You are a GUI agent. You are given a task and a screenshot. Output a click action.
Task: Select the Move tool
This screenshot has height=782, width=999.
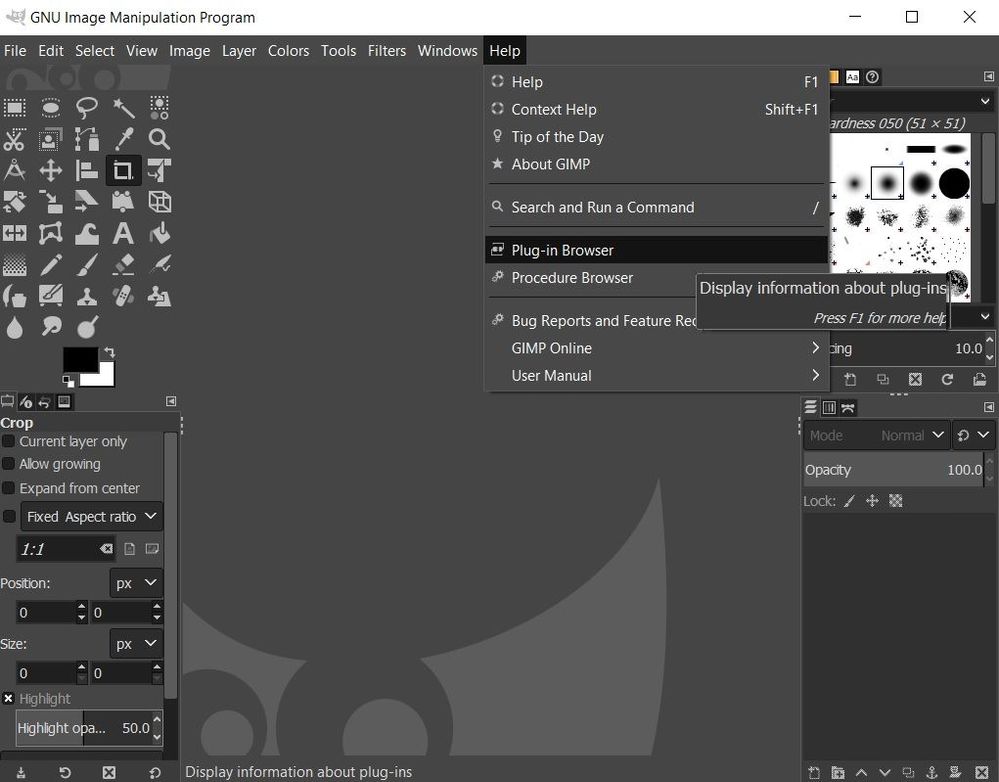[x=51, y=170]
